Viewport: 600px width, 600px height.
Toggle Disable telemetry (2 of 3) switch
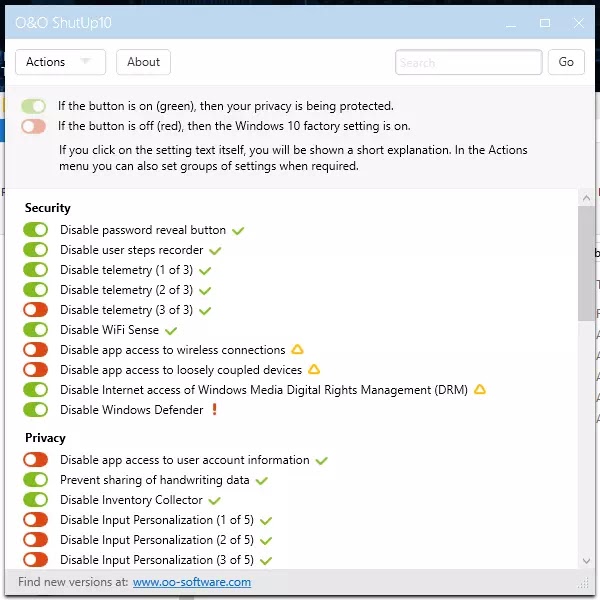36,290
